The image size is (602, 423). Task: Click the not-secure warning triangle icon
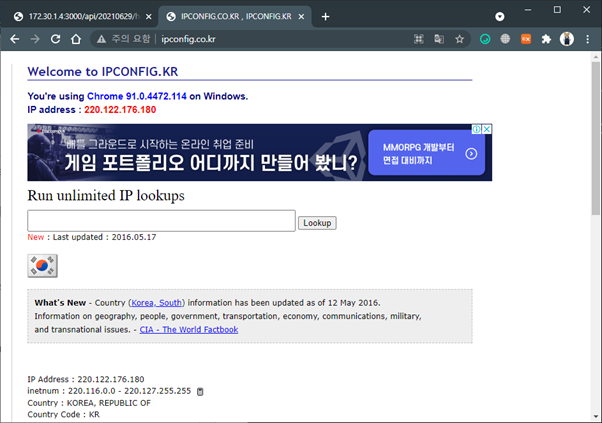coord(101,39)
